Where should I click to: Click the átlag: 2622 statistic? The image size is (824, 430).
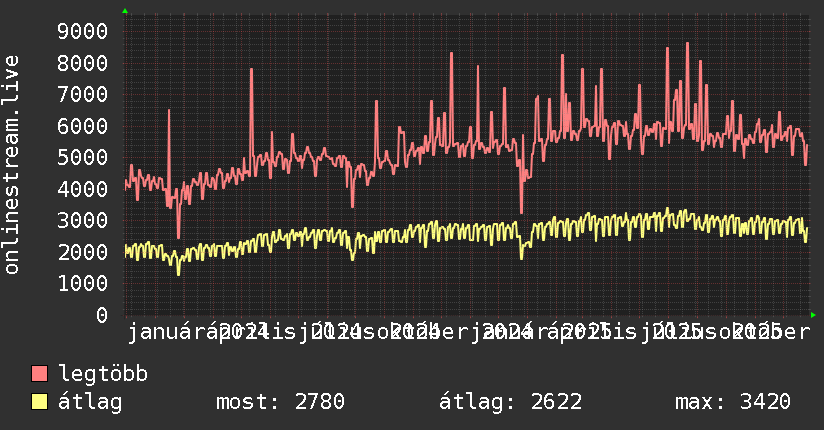(x=510, y=402)
